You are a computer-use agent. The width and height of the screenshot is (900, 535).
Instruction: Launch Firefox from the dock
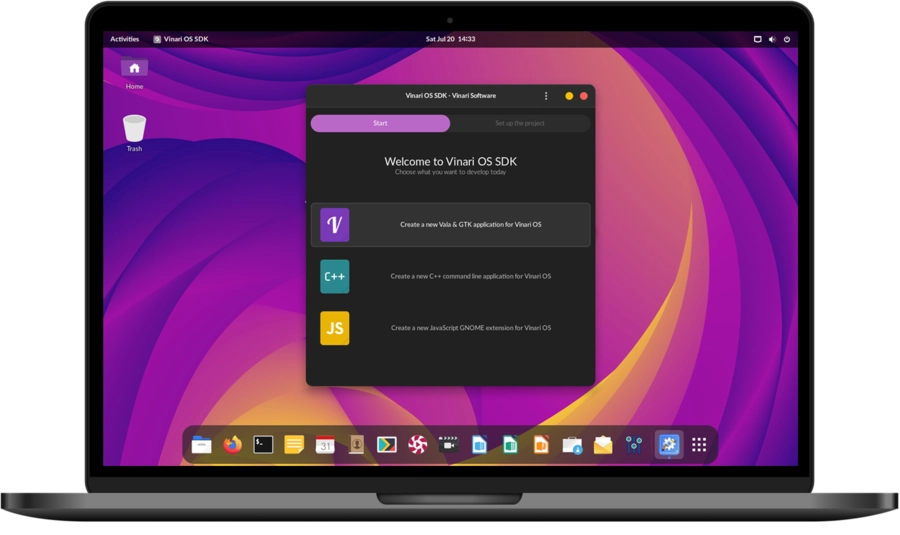click(232, 444)
